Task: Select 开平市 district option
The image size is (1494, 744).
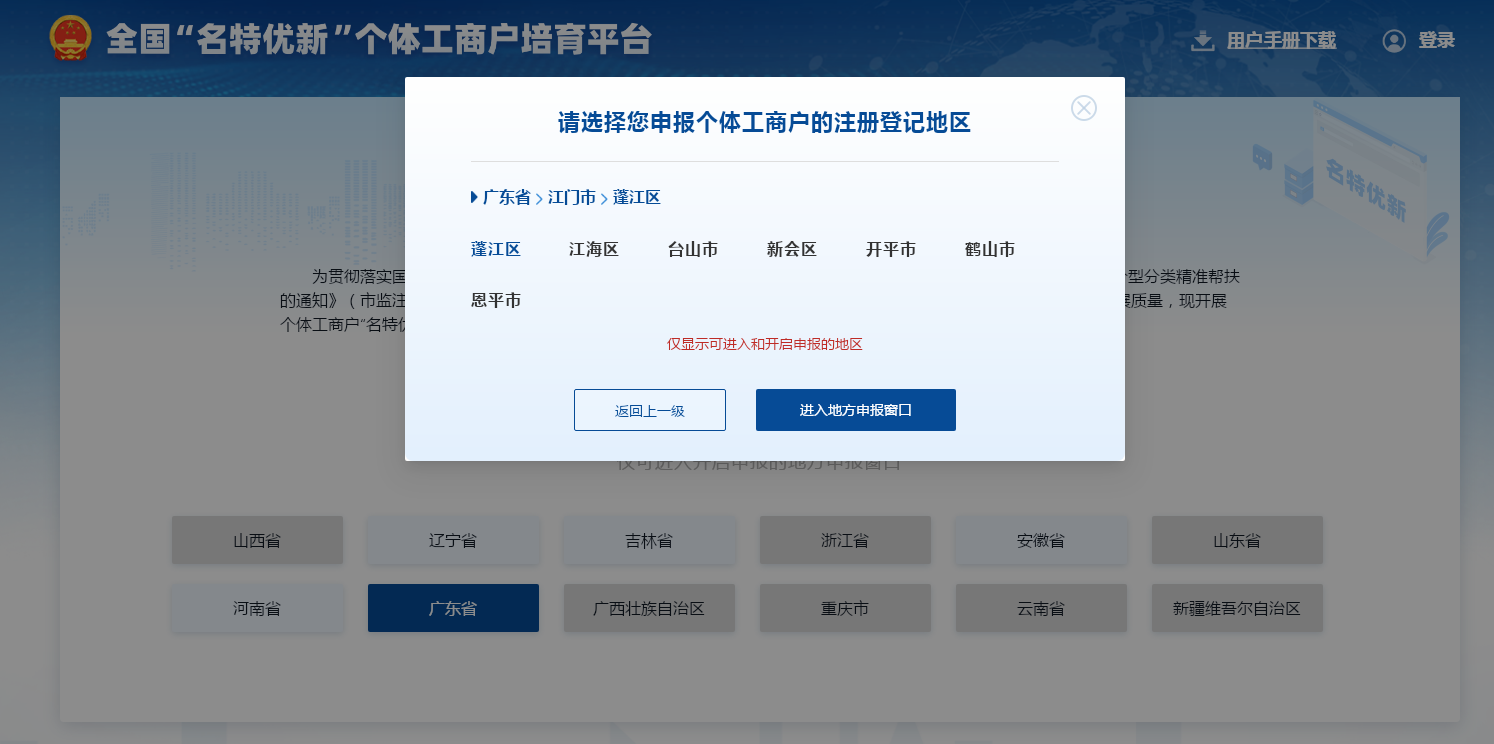Action: coord(890,249)
